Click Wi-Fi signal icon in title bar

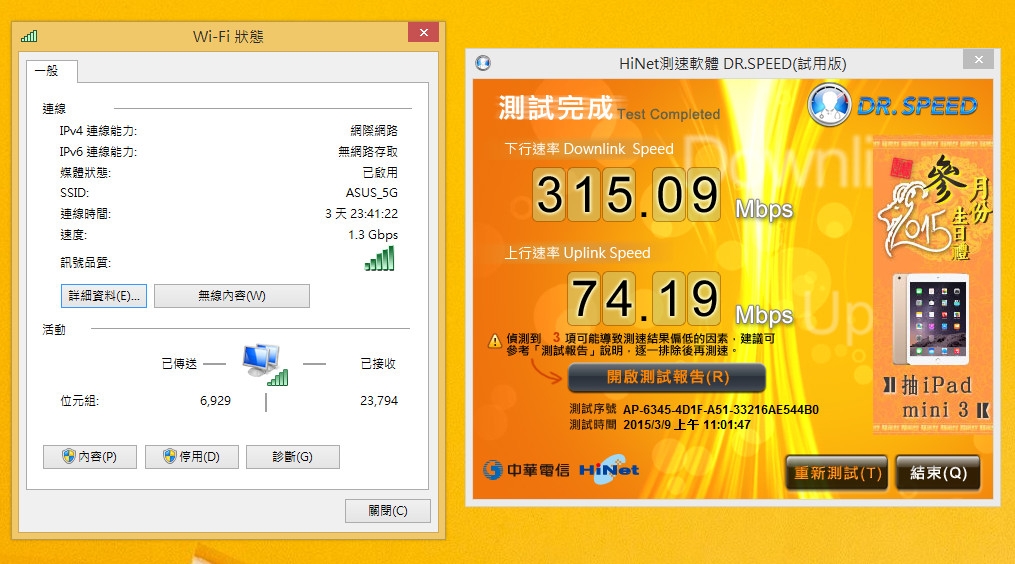click(29, 36)
